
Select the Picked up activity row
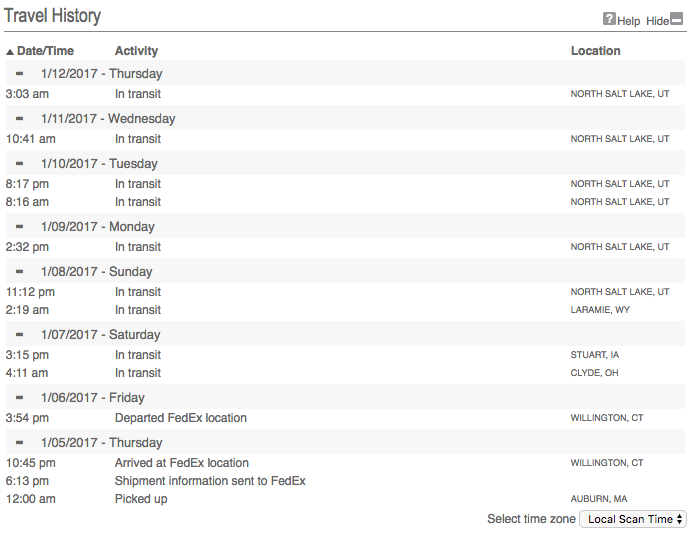141,499
